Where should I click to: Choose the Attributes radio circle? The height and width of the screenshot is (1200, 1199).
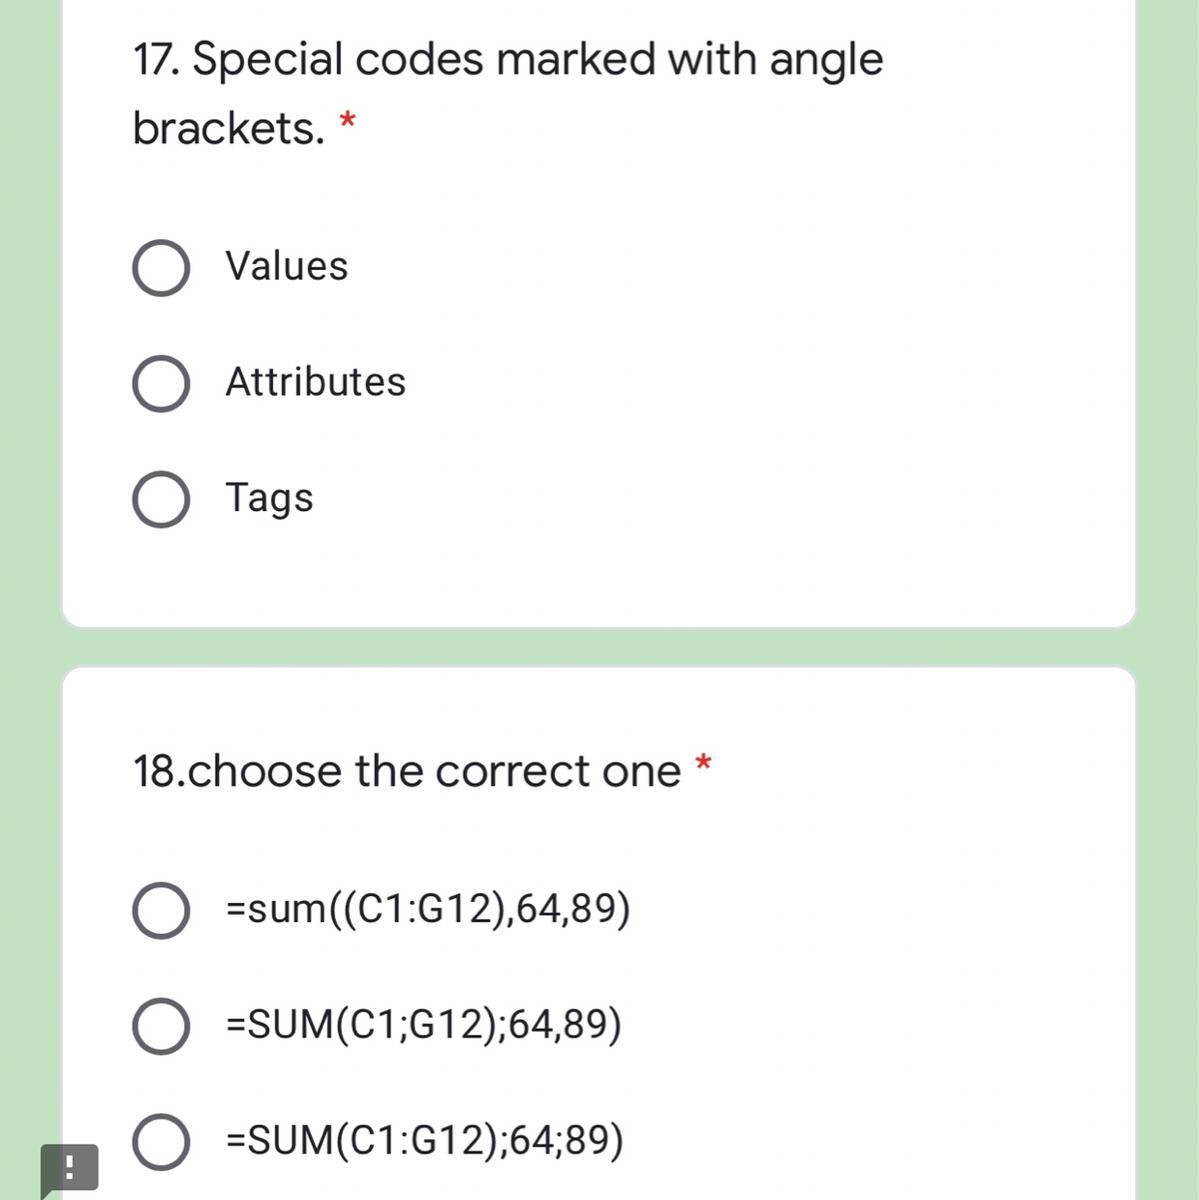(x=161, y=384)
